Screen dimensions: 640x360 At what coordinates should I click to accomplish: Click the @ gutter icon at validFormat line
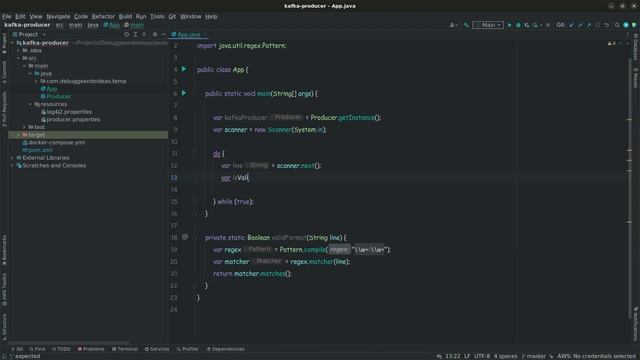tap(185, 237)
